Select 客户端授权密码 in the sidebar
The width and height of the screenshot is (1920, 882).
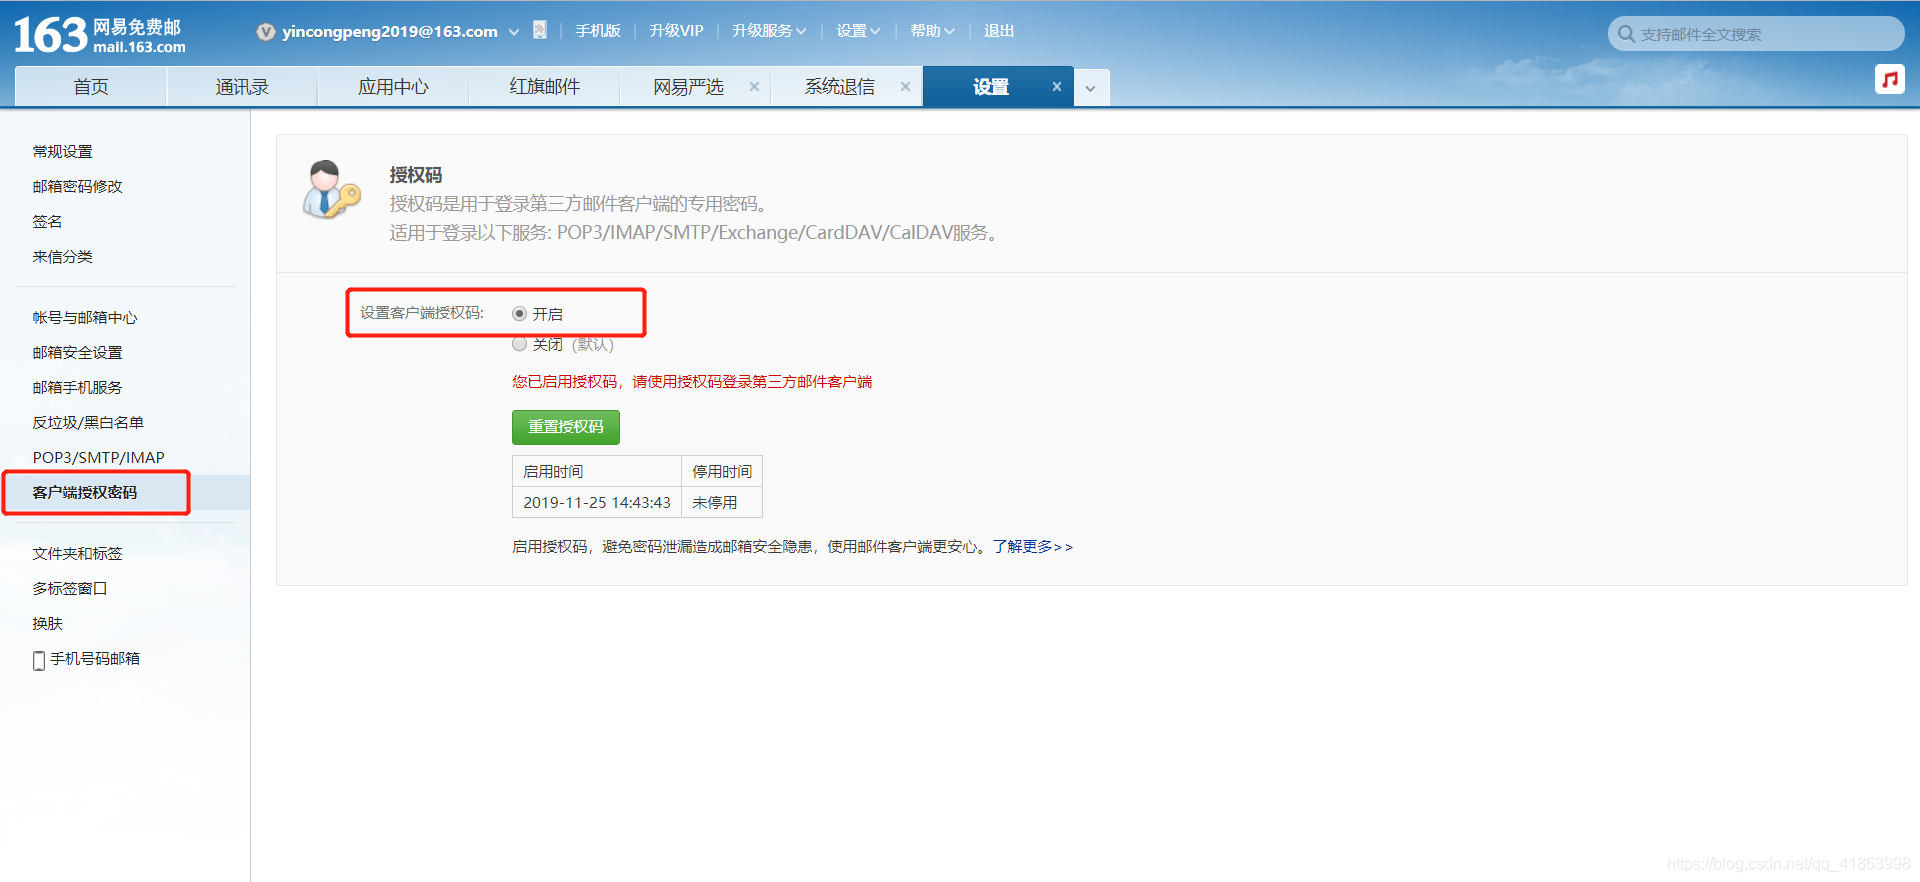click(85, 493)
